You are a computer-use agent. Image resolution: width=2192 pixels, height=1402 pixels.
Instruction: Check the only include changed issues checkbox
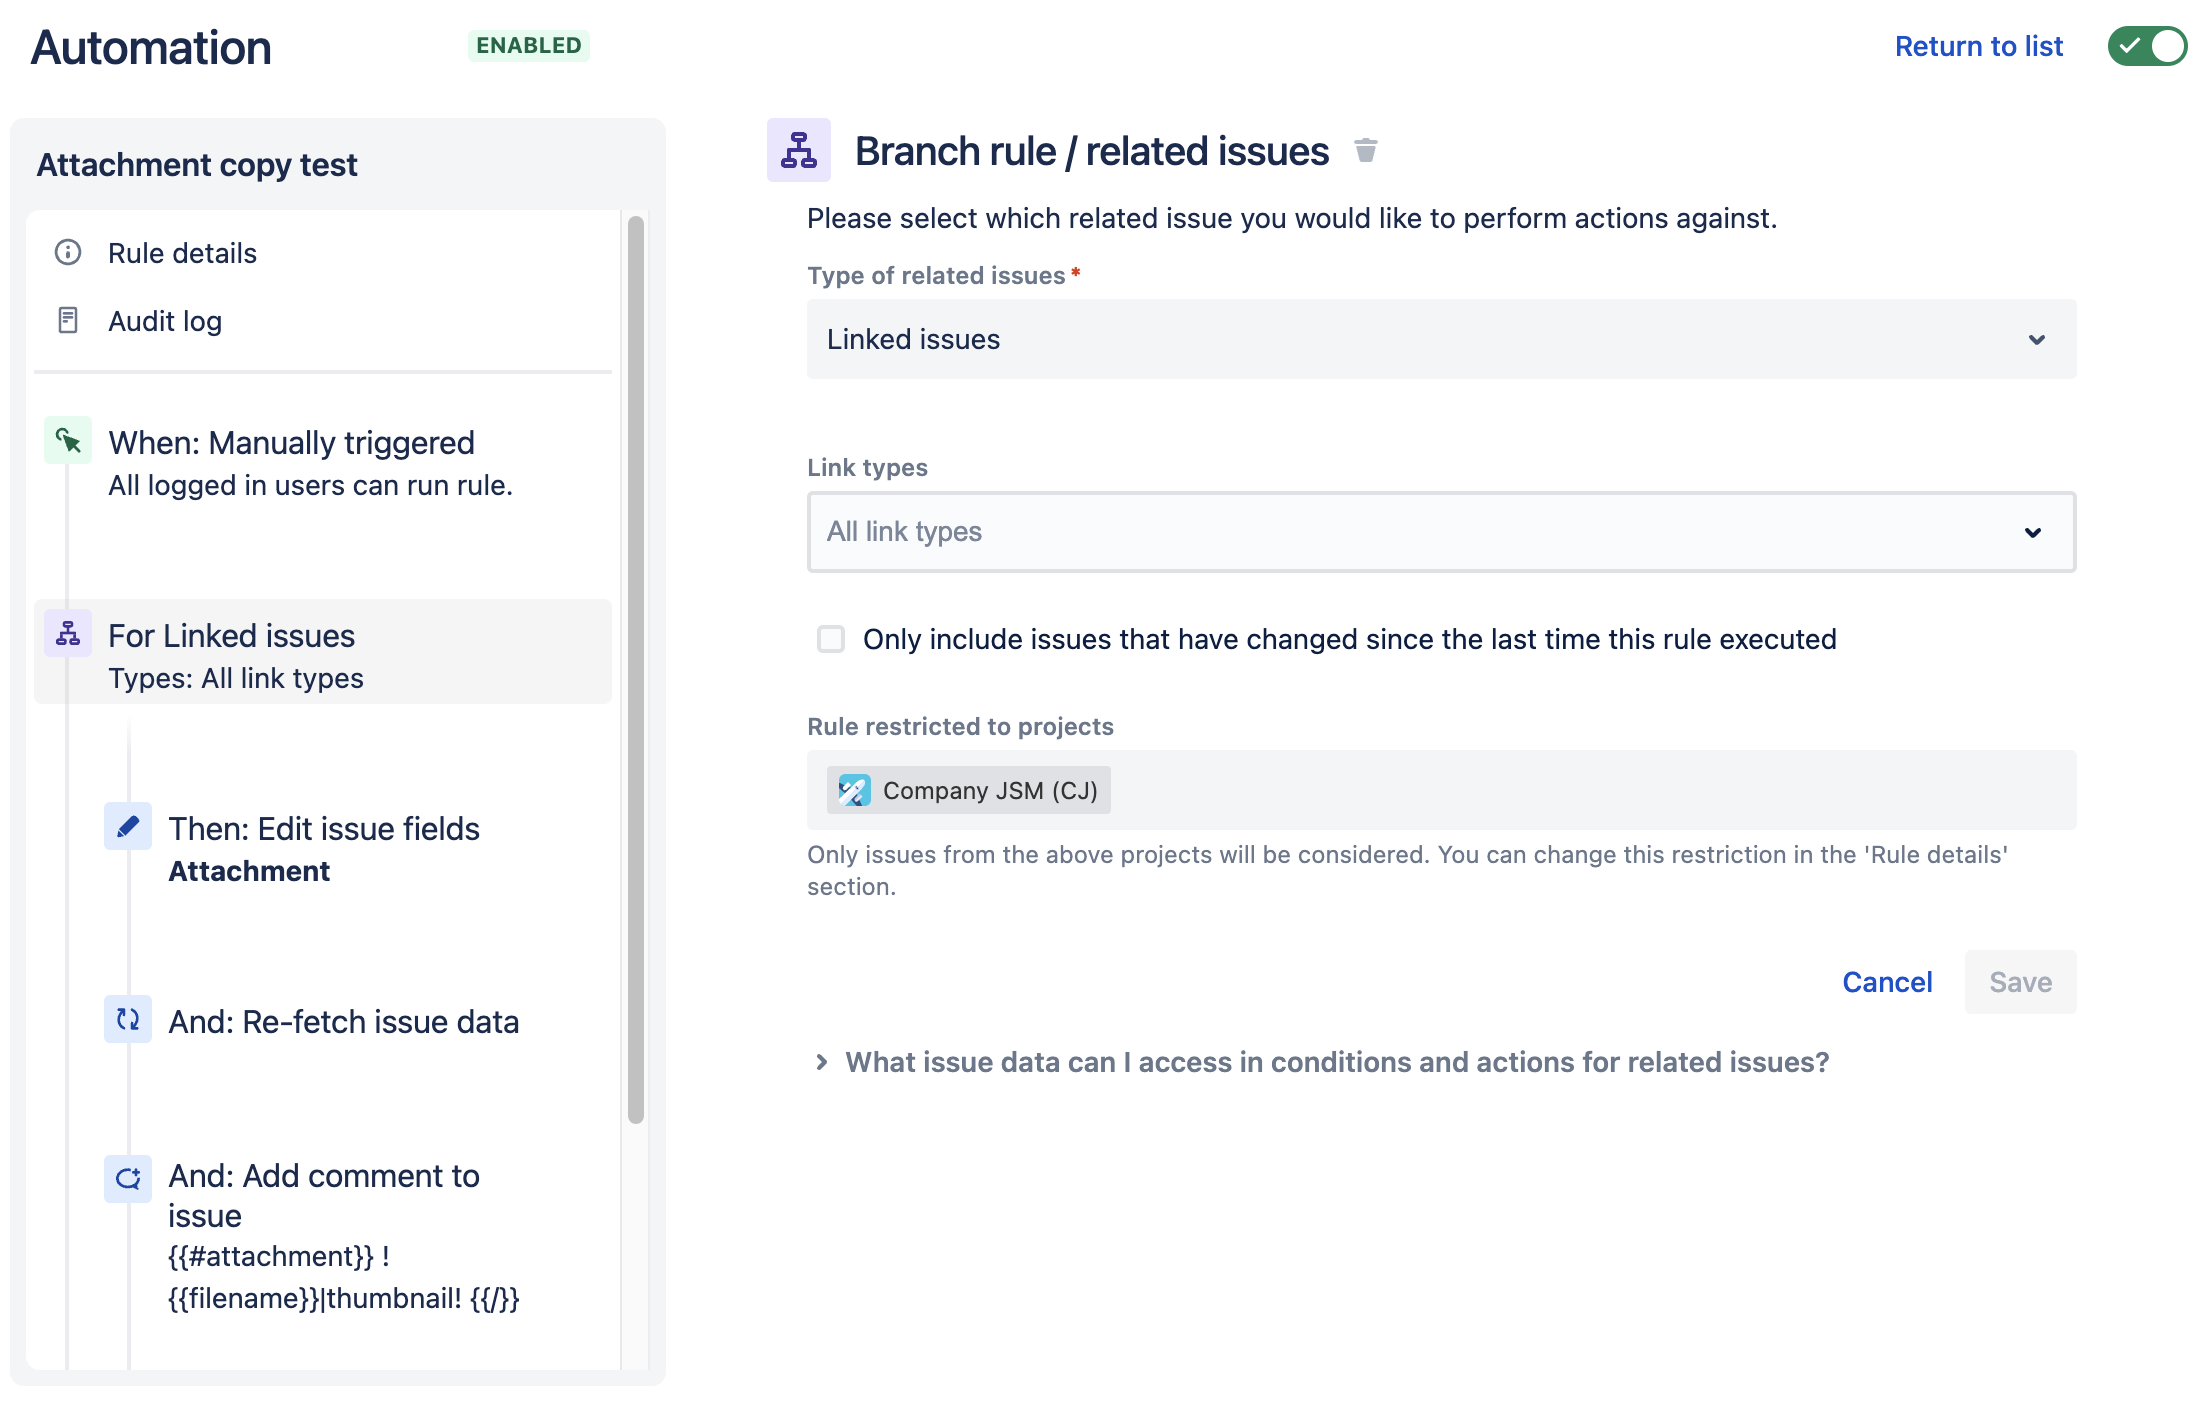tap(831, 639)
